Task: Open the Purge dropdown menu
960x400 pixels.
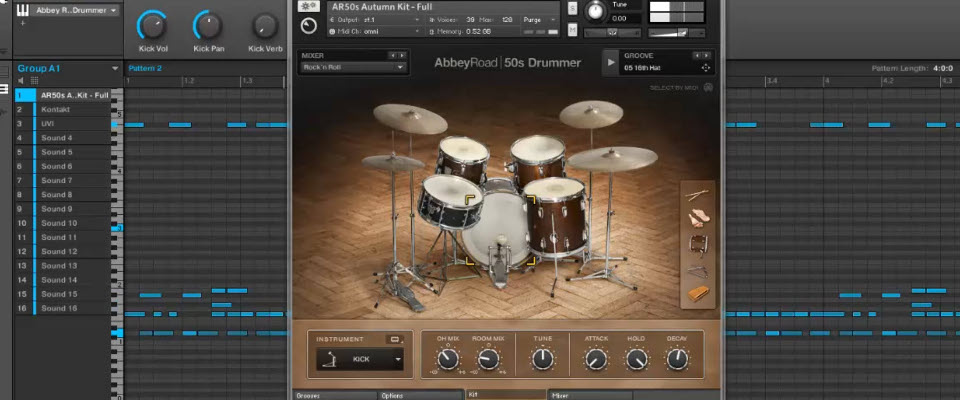Action: [540, 20]
